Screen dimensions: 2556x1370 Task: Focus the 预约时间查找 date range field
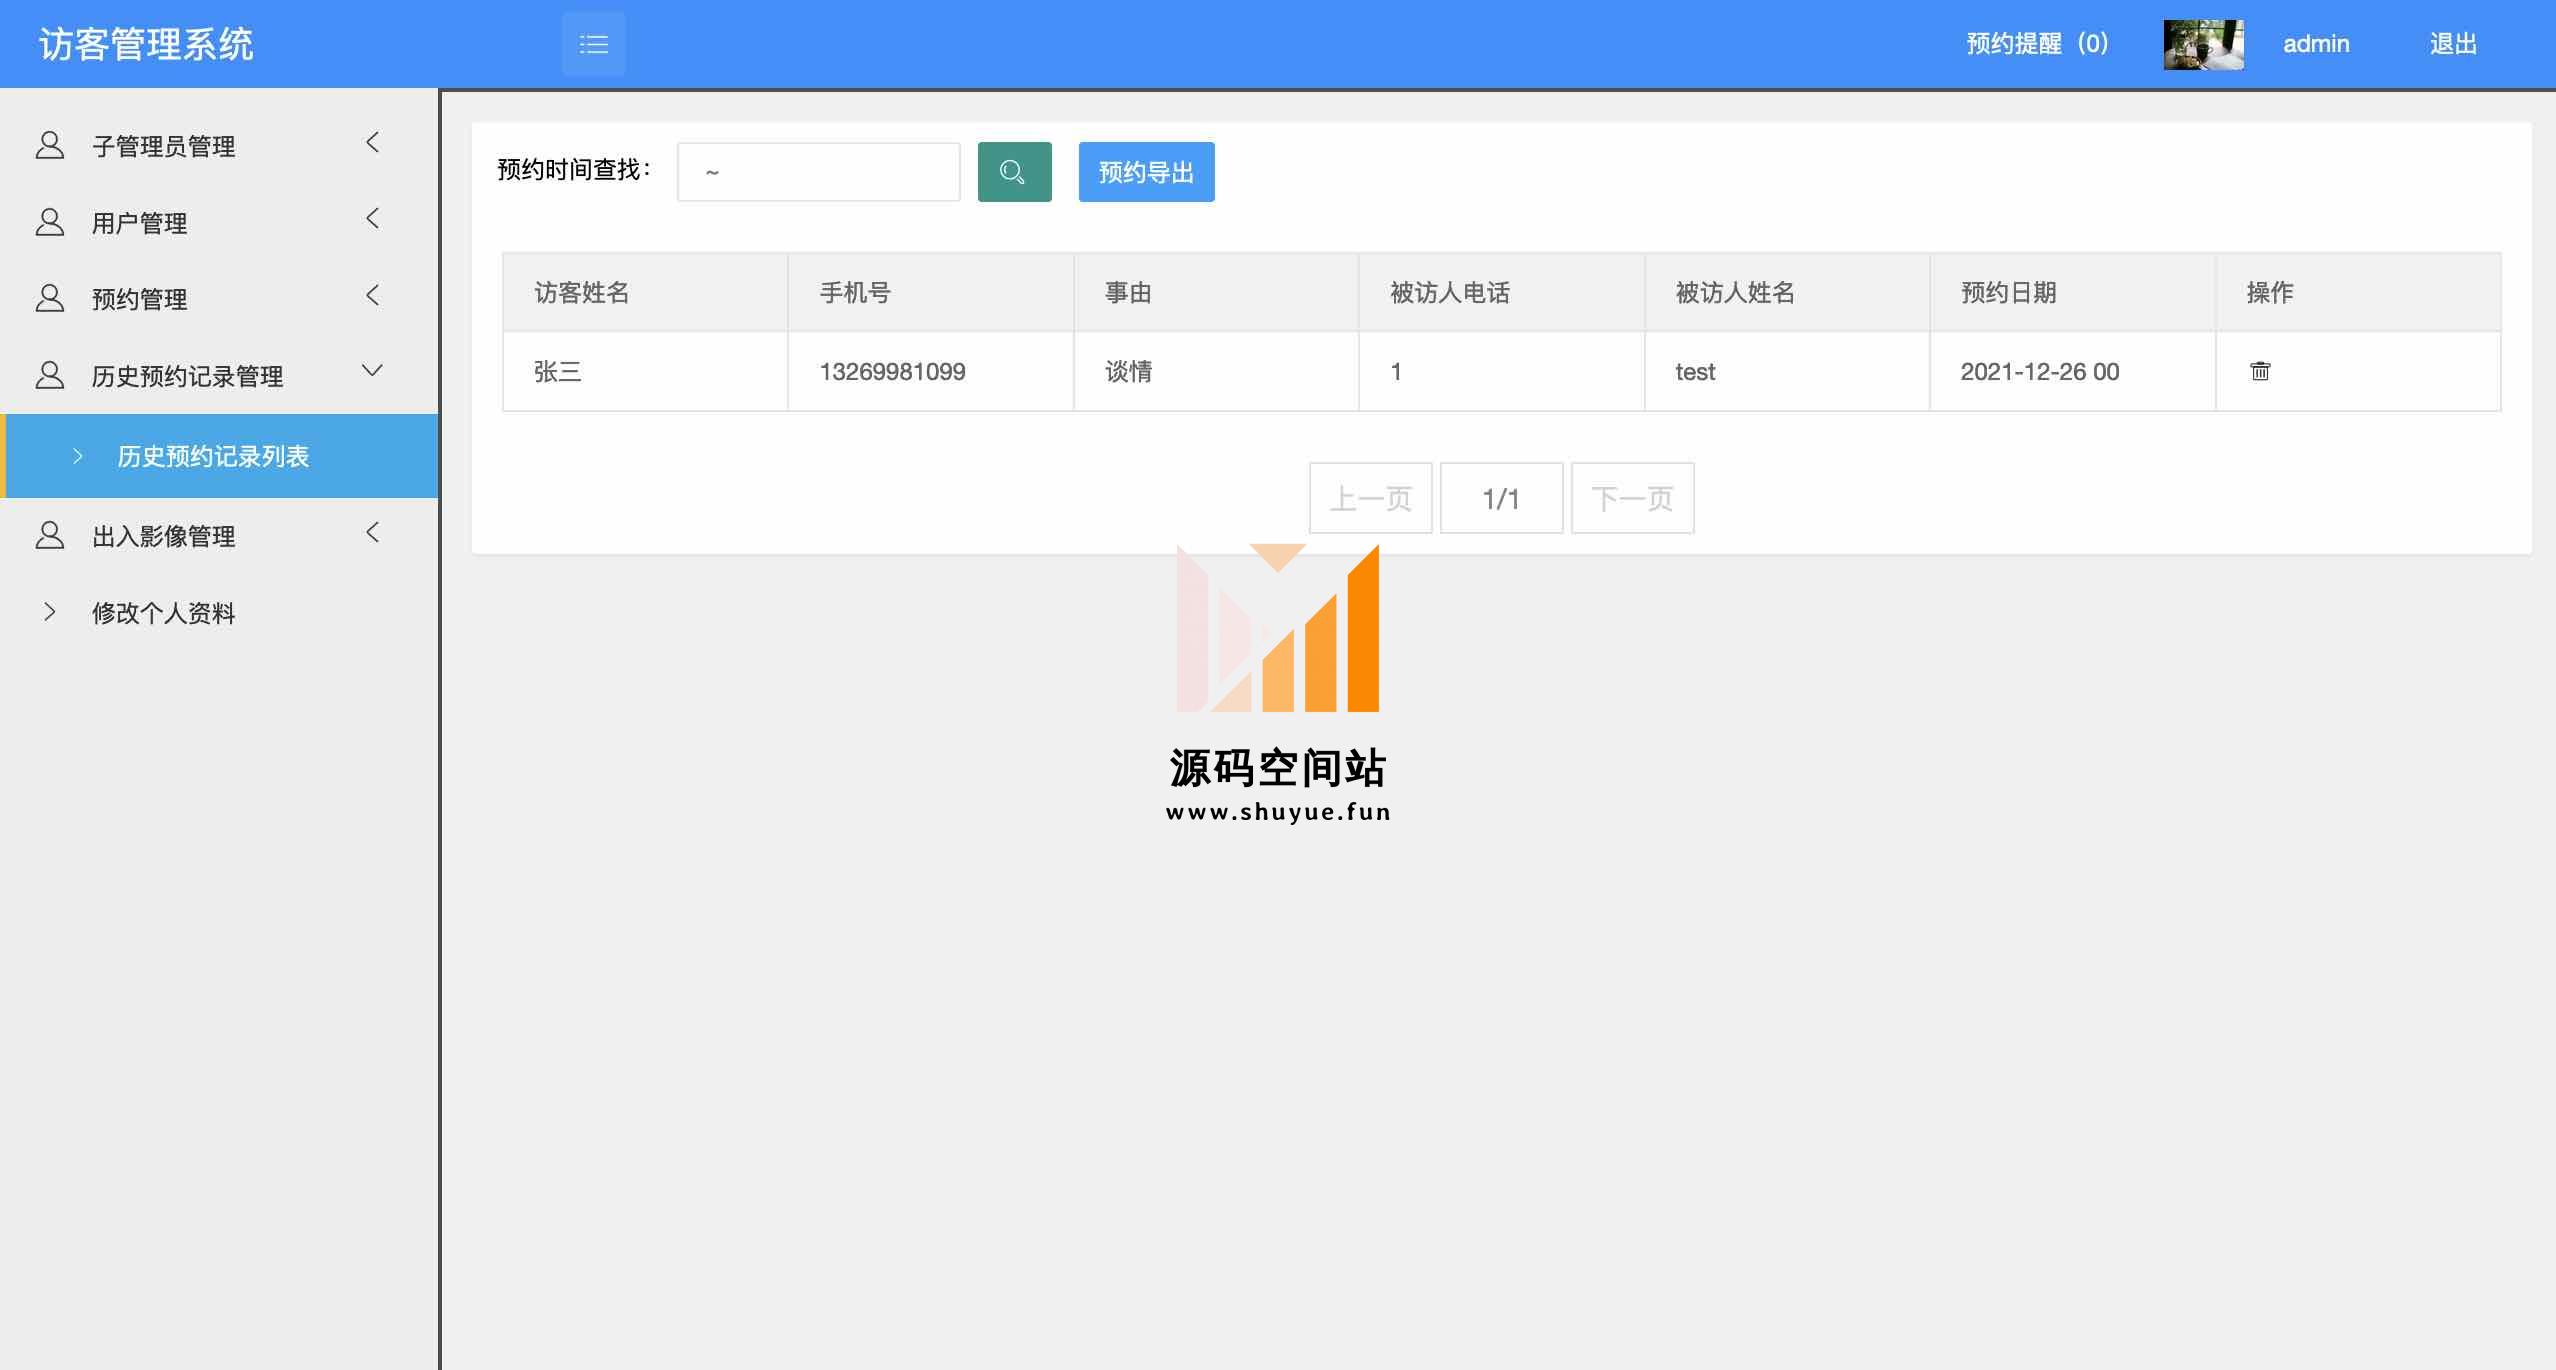[818, 172]
